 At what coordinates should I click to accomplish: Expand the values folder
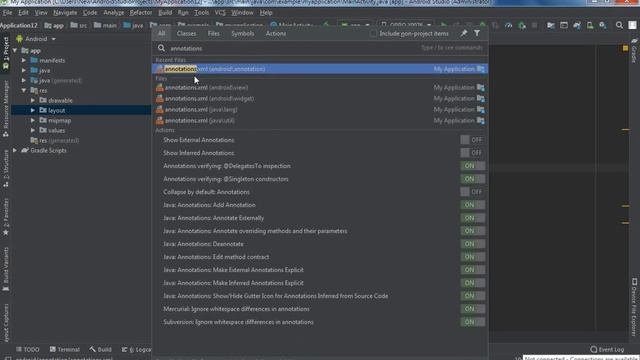[x=33, y=130]
